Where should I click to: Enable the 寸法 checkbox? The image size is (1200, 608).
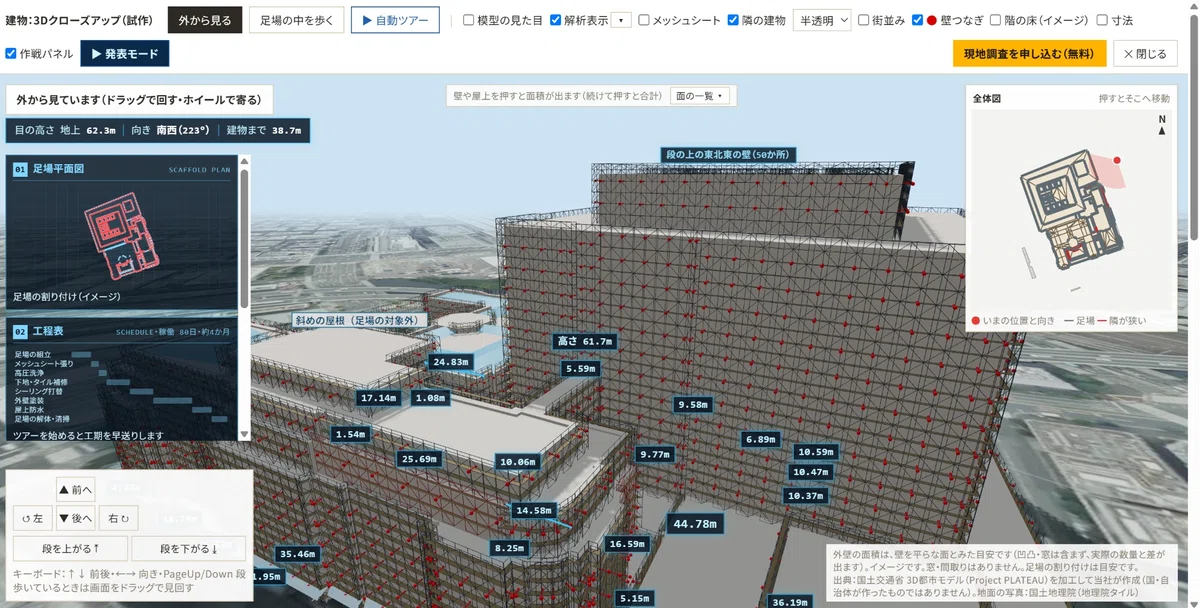1102,20
